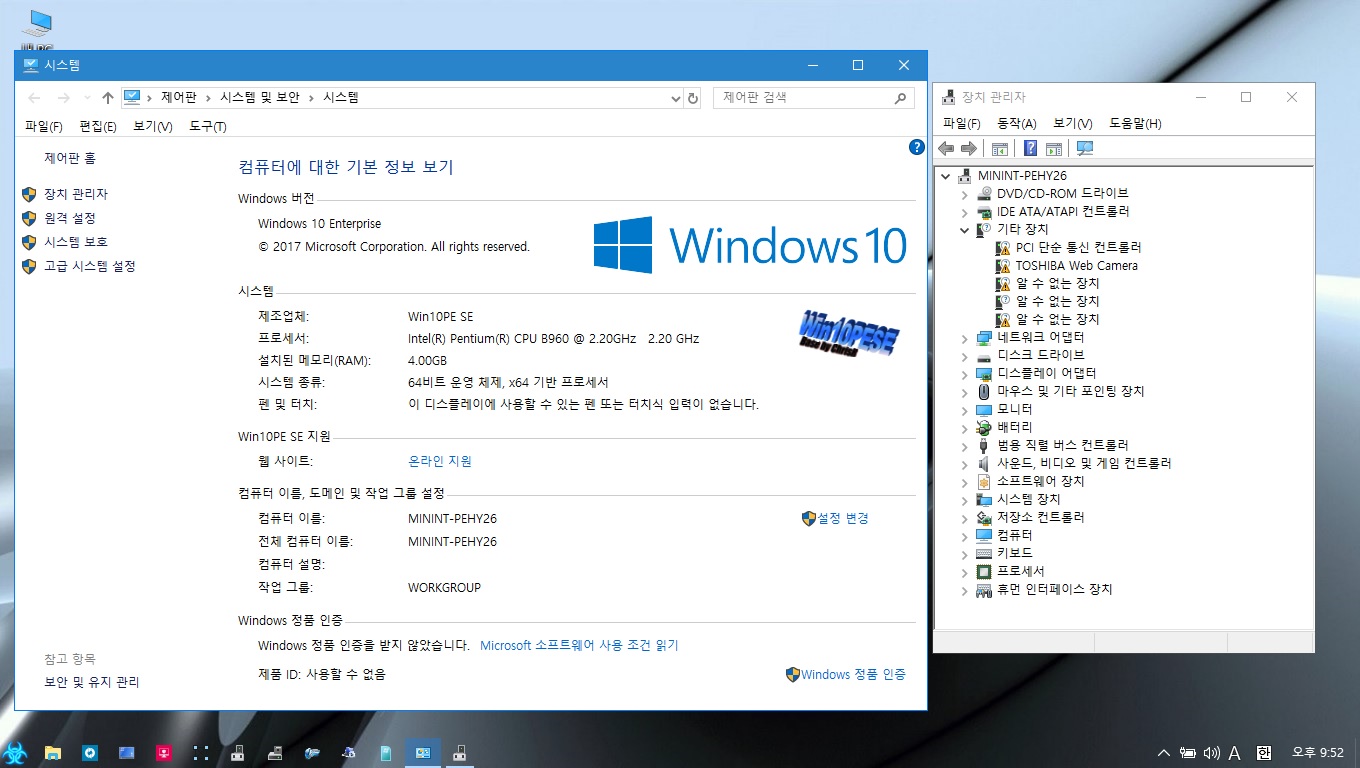Viewport: 1360px width, 768px height.
Task: Expand 프로세서 node
Action: (x=964, y=572)
